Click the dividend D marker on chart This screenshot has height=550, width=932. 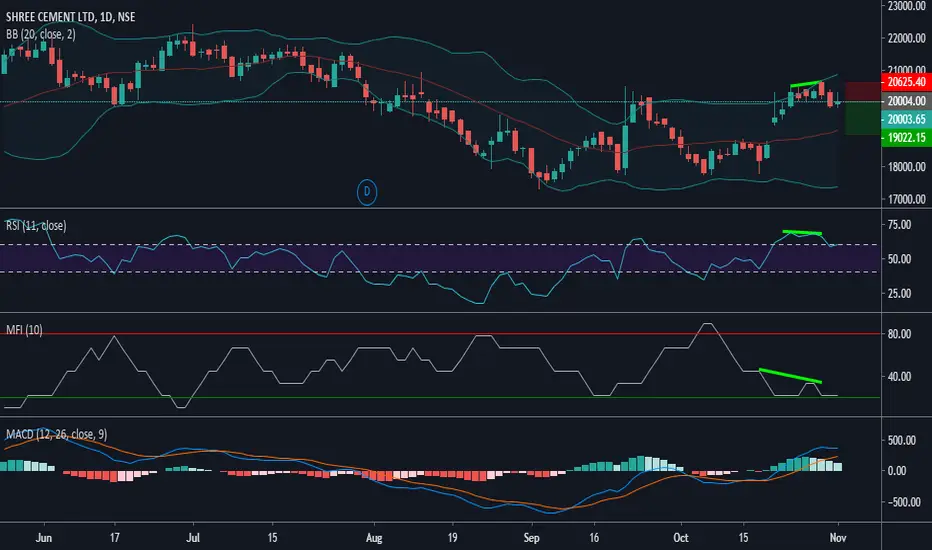coord(367,192)
